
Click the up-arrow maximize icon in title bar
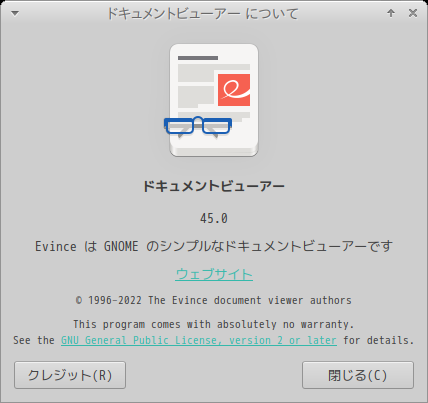391,13
